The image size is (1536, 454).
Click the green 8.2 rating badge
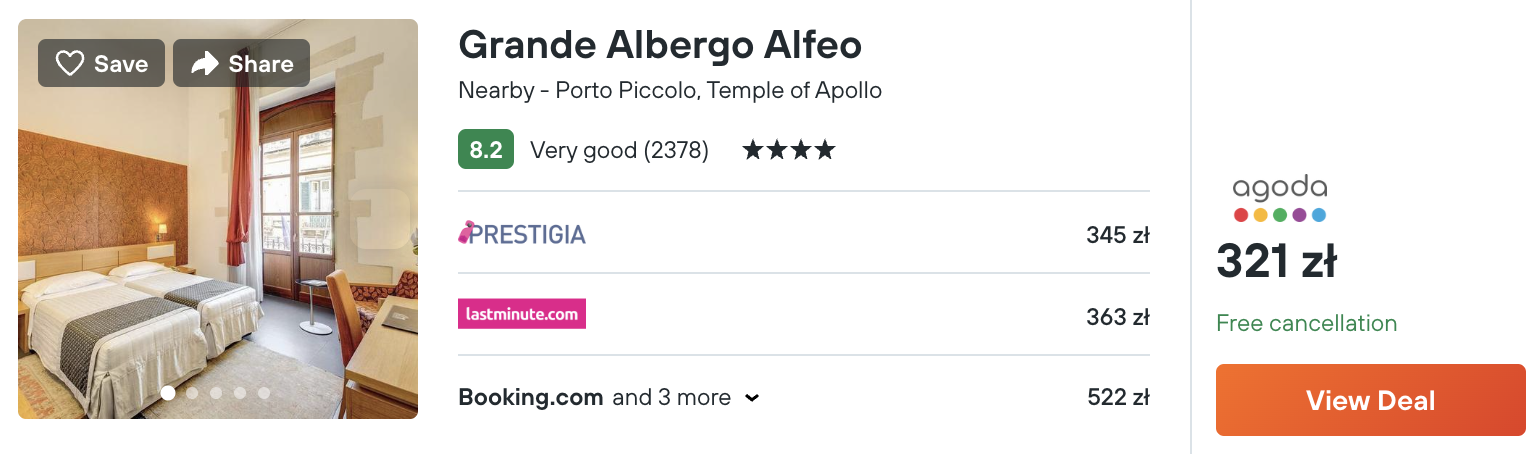486,150
